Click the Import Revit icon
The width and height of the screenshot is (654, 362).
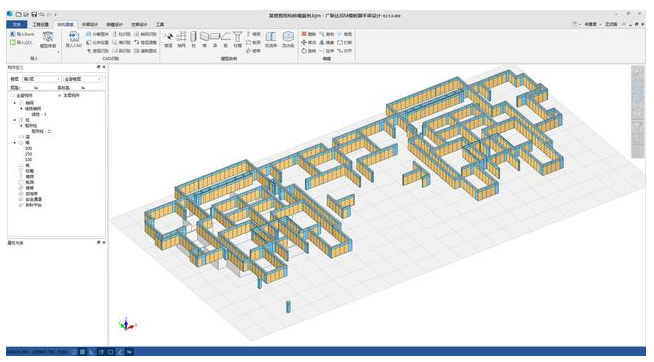[13, 34]
